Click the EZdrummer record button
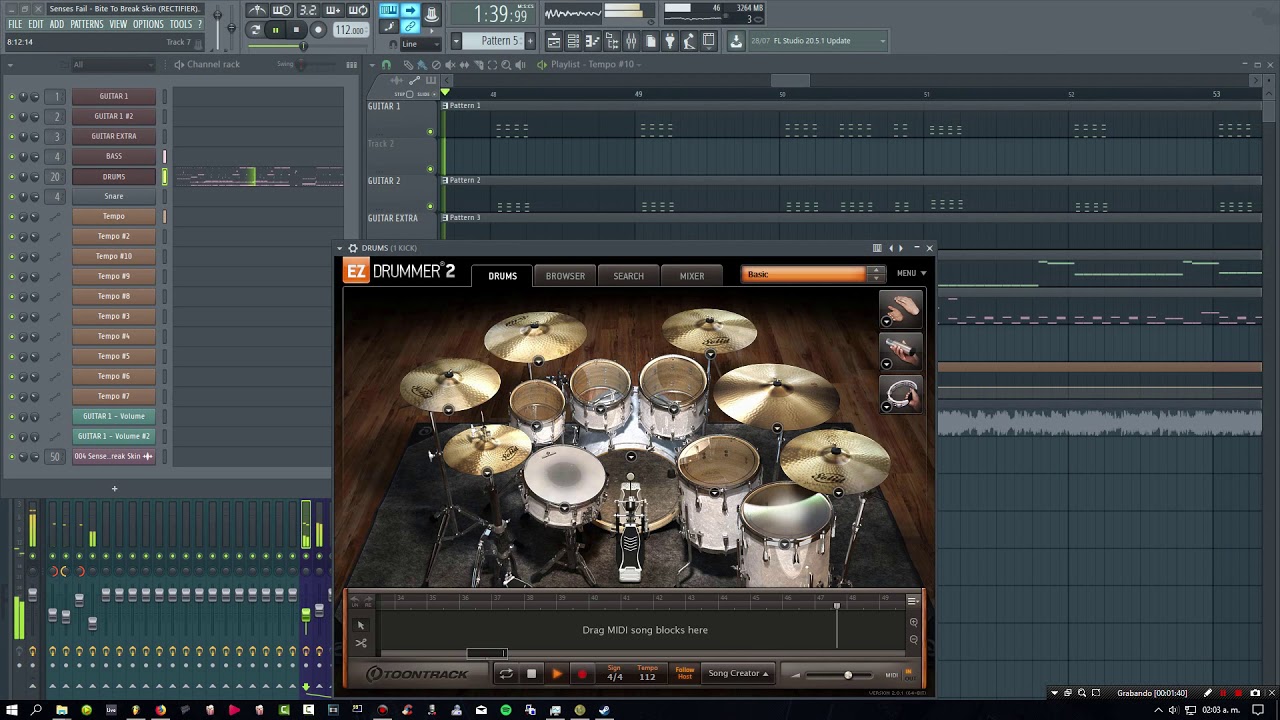1280x720 pixels. [582, 674]
